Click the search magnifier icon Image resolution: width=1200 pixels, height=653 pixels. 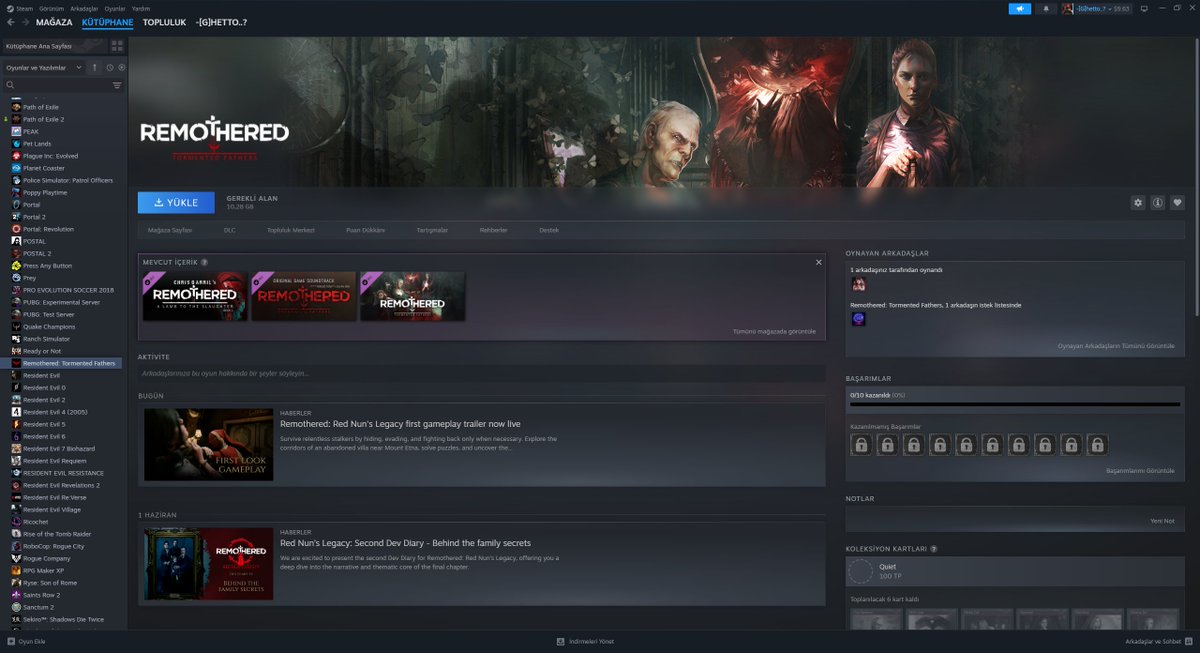11,85
